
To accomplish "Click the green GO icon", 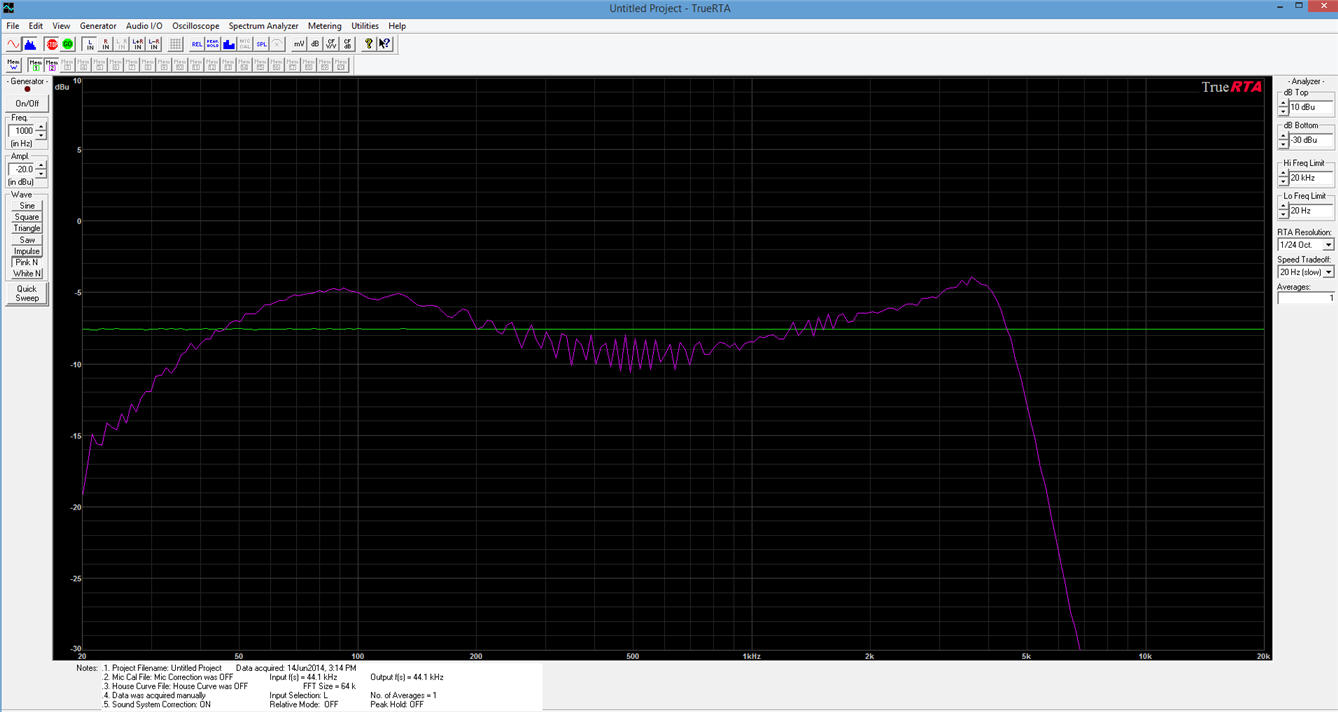I will (x=68, y=44).
